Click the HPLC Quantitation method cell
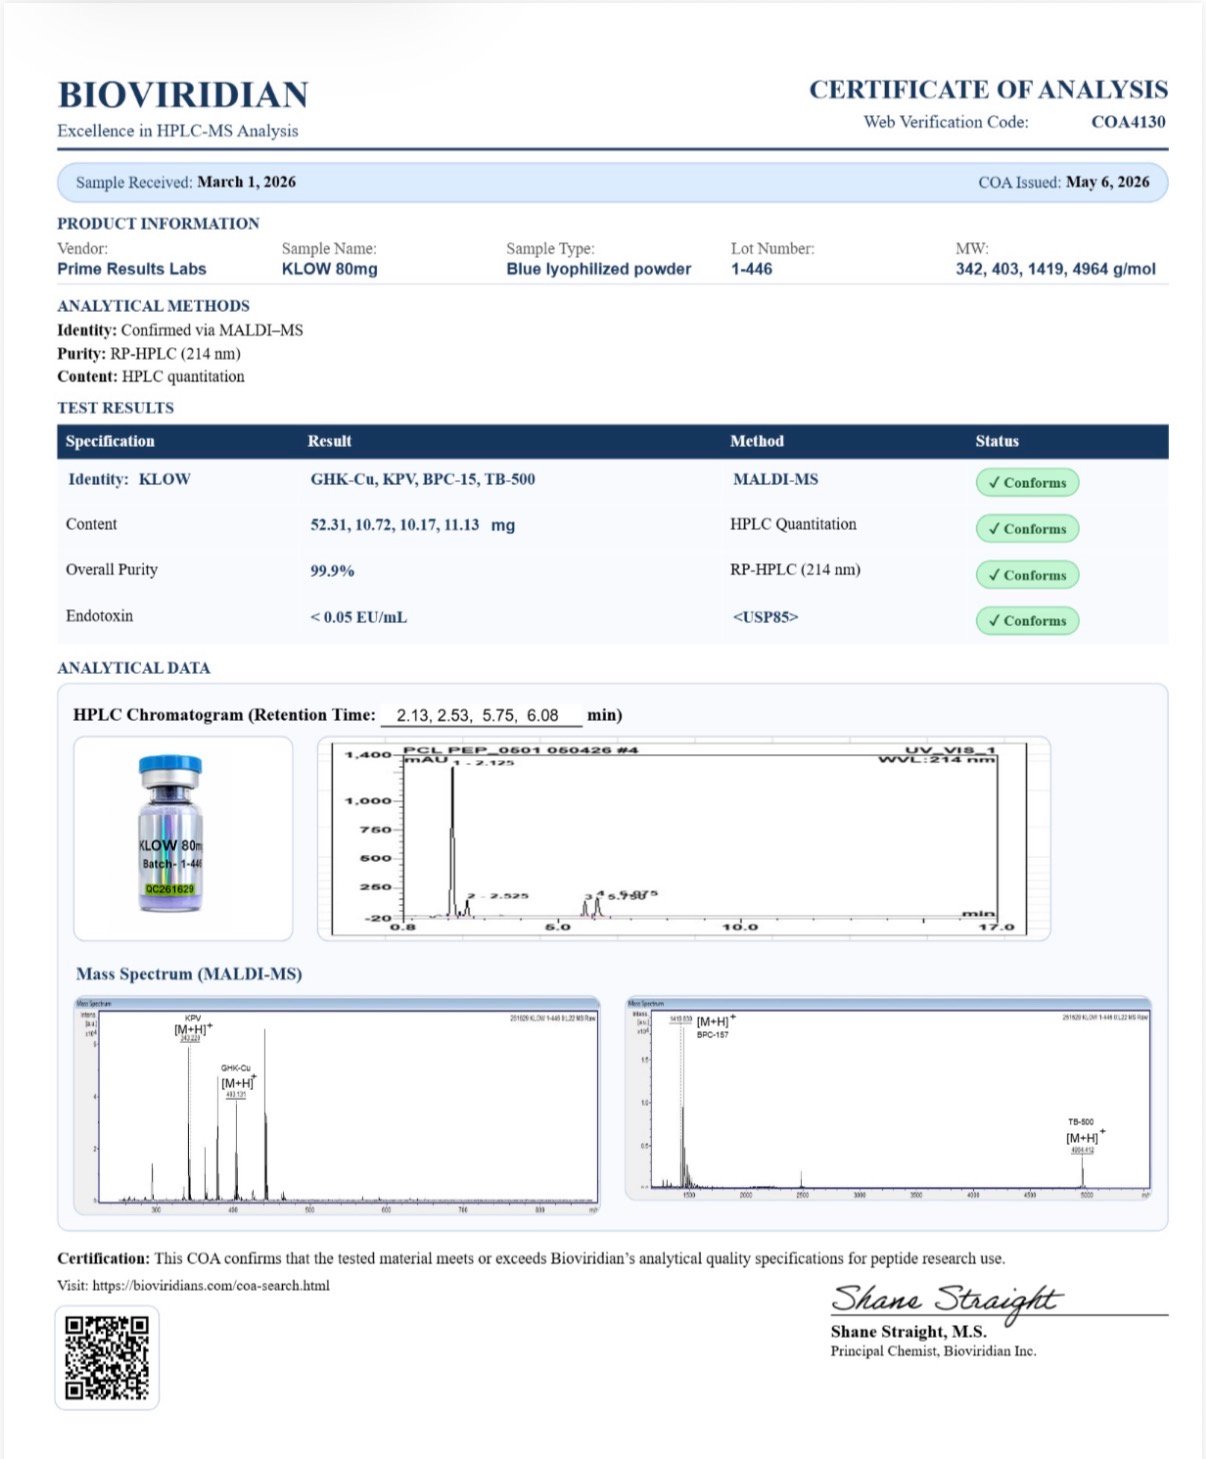Image resolution: width=1206 pixels, height=1459 pixels. (793, 524)
